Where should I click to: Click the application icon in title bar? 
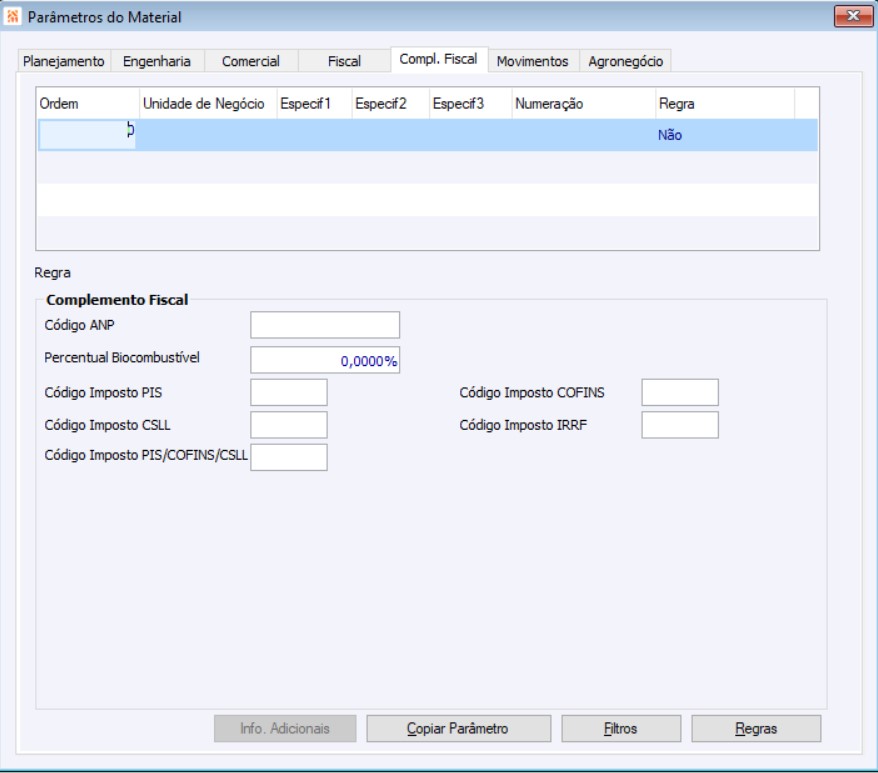coord(12,17)
